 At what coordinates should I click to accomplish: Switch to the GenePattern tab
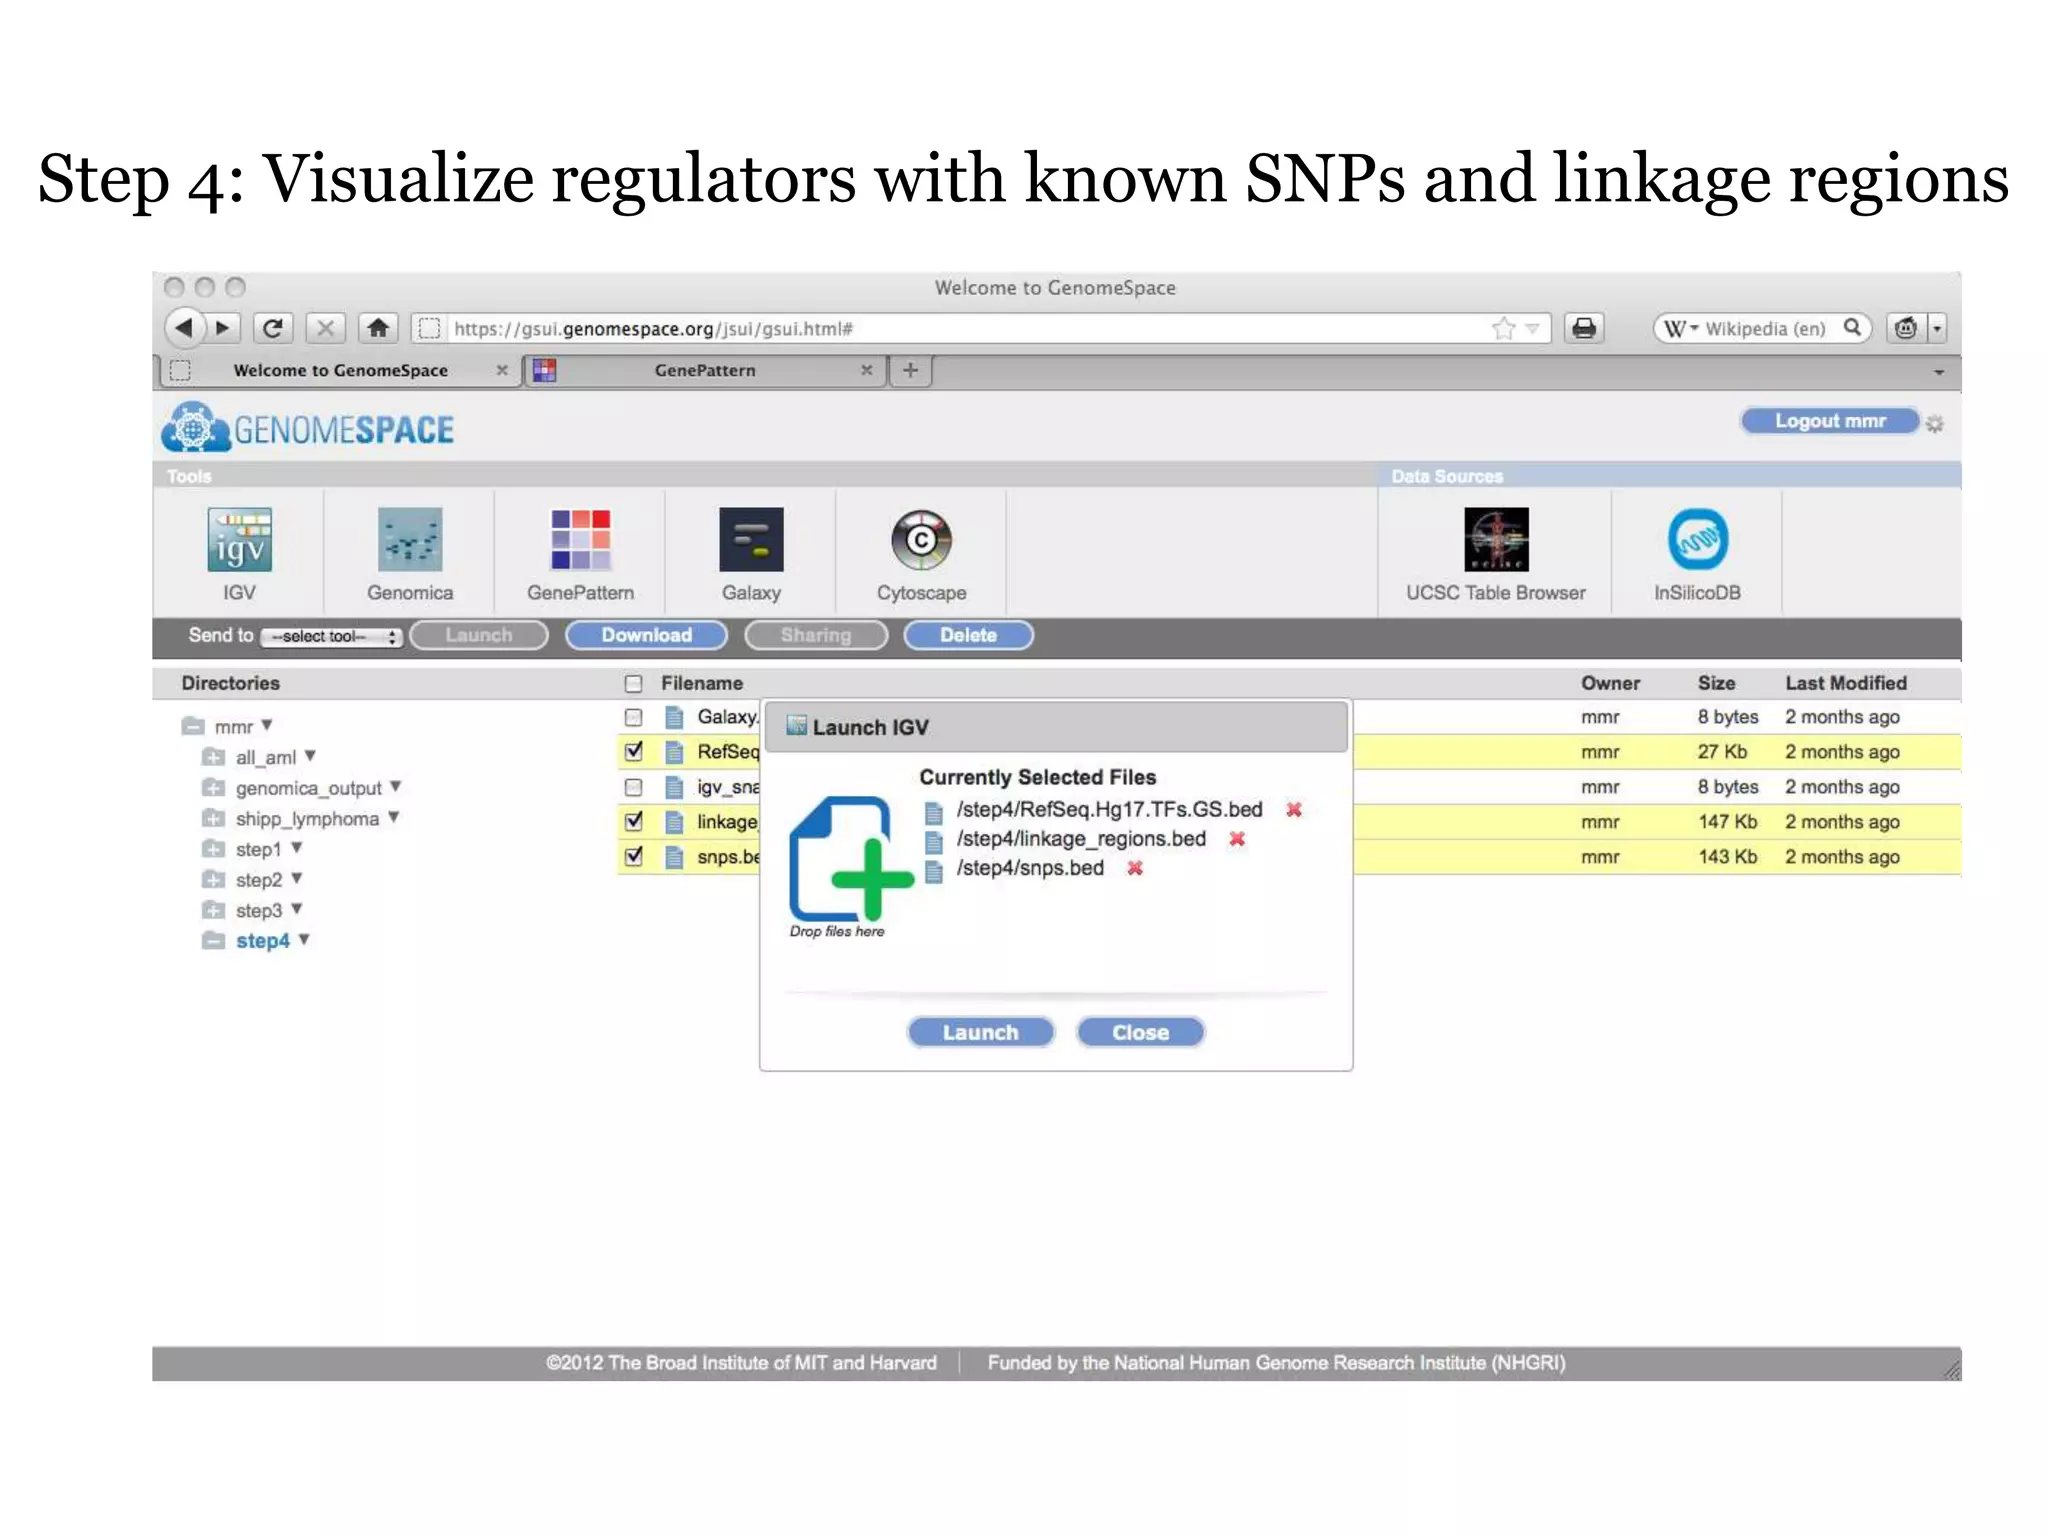click(x=705, y=370)
